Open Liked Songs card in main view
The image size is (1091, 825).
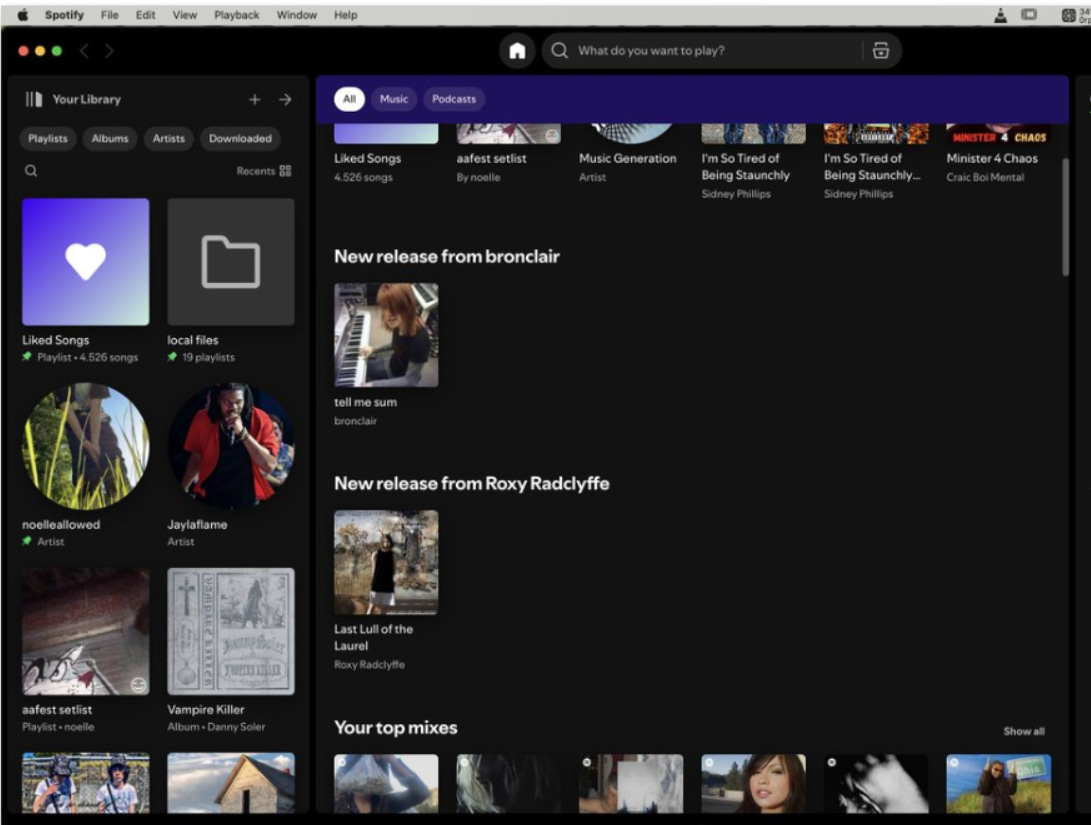(386, 154)
